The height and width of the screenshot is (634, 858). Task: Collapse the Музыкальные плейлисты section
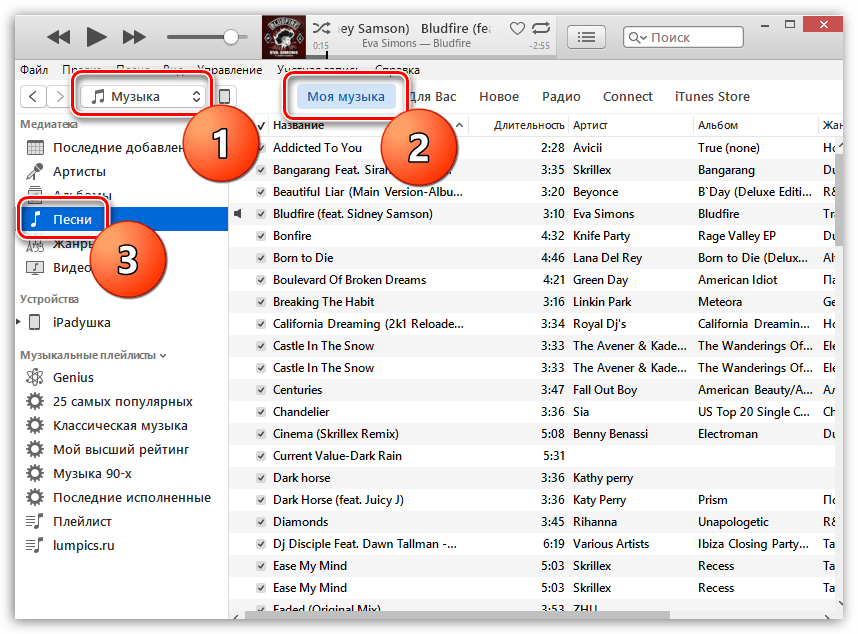[163, 356]
